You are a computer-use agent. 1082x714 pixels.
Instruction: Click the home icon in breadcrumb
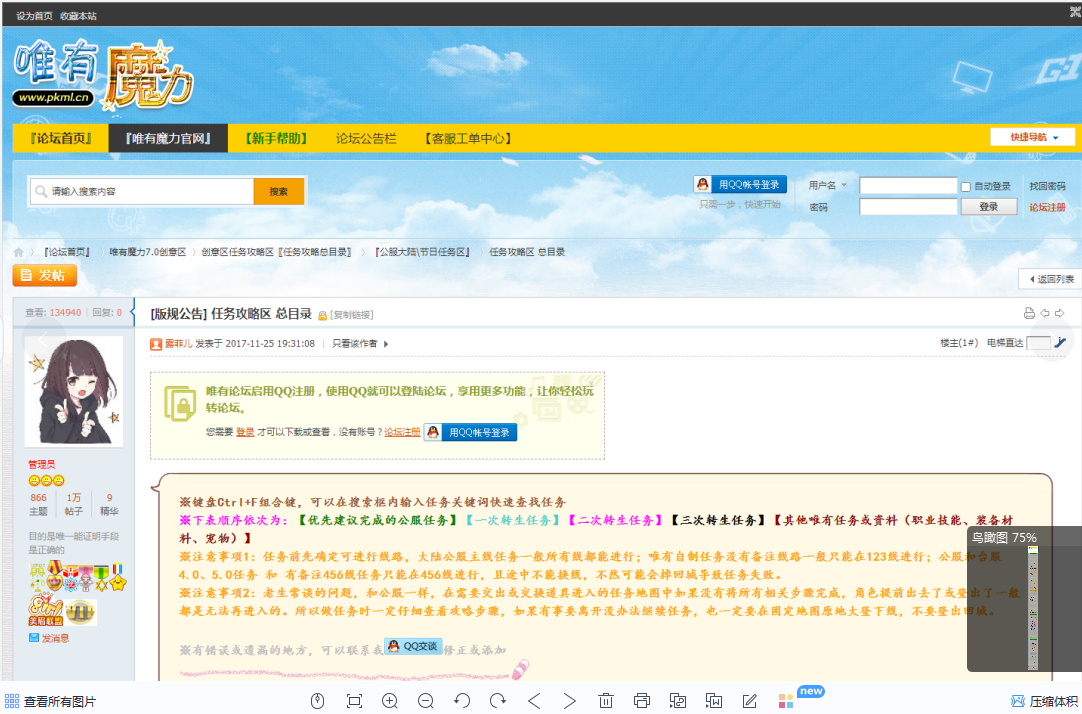point(19,252)
